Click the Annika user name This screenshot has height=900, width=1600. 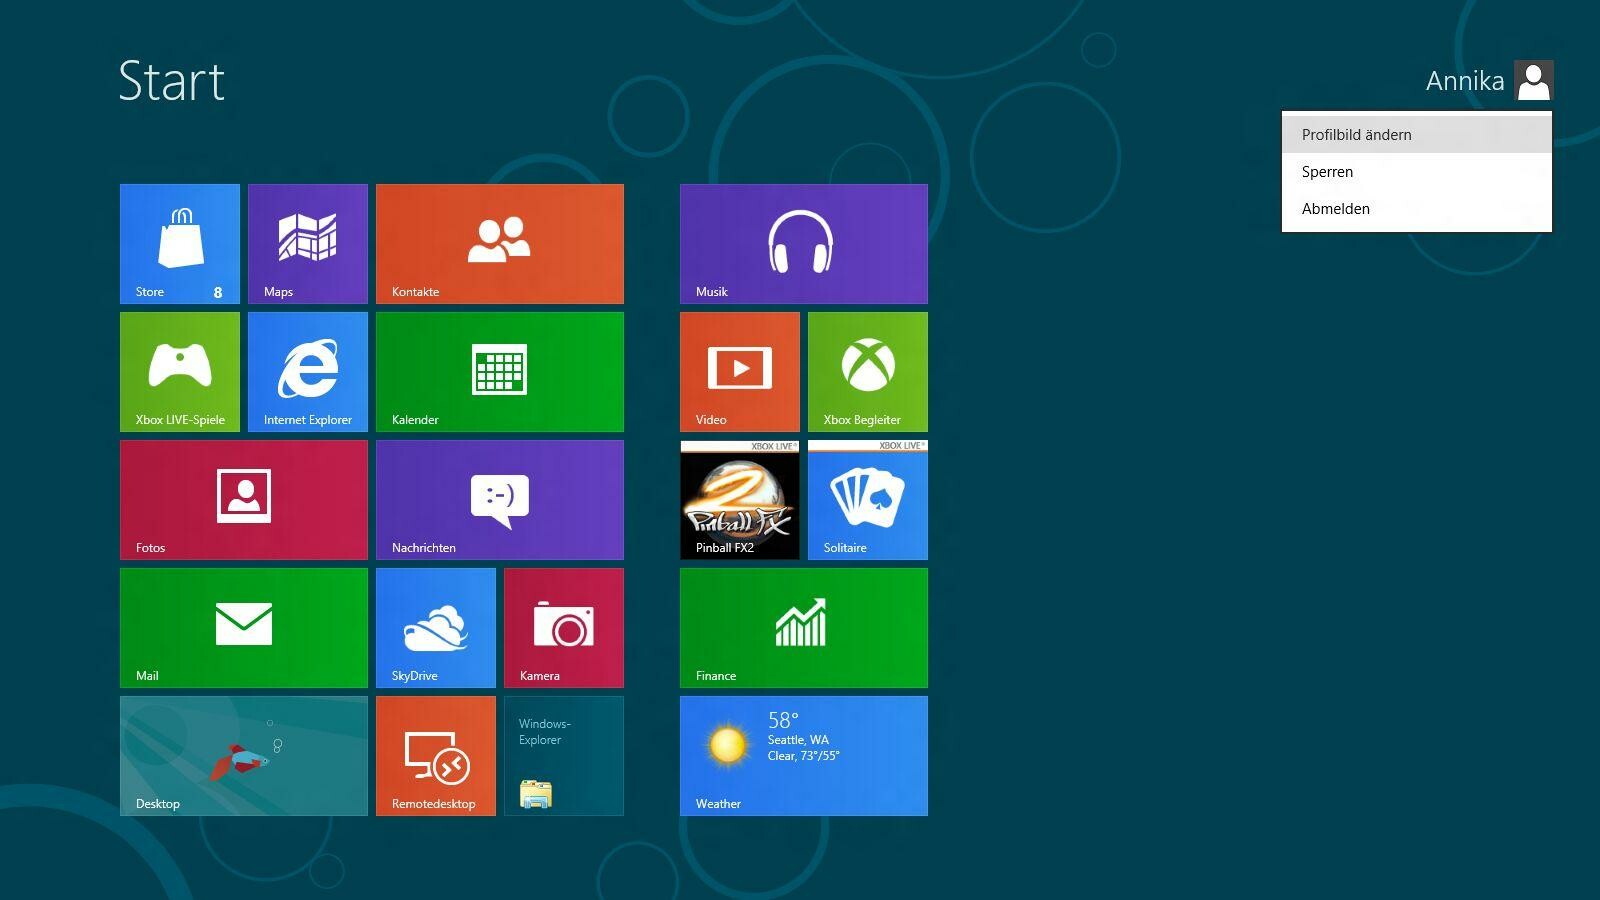[x=1464, y=81]
